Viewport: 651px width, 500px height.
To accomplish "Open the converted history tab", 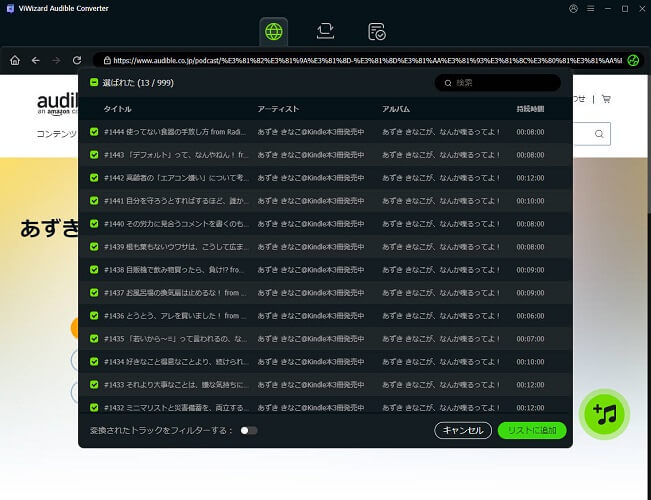I will click(x=377, y=32).
